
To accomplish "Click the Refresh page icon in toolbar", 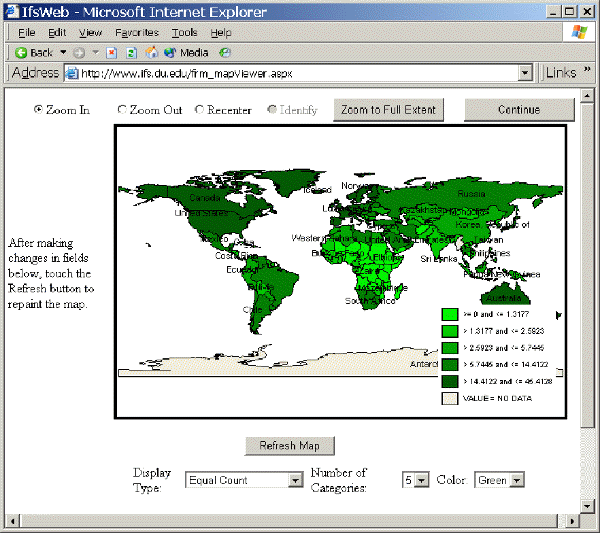I will [131, 52].
